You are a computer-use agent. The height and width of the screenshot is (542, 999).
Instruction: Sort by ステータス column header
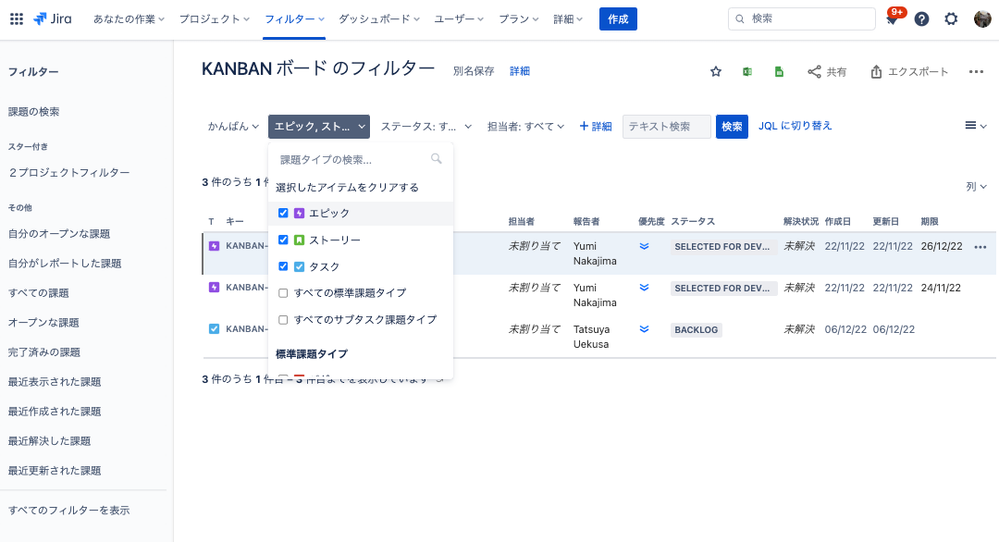[693, 221]
